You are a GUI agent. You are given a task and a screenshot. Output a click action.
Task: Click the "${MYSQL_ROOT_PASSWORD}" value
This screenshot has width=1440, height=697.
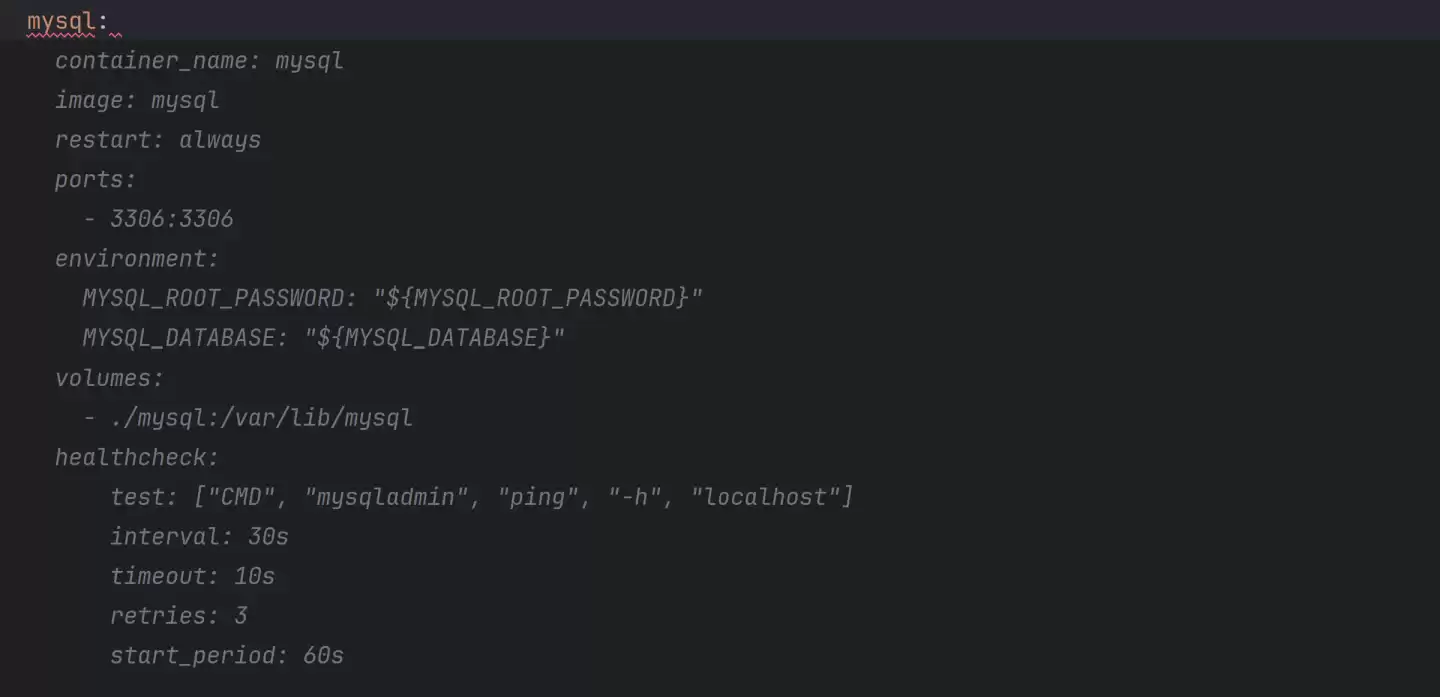[x=538, y=298]
